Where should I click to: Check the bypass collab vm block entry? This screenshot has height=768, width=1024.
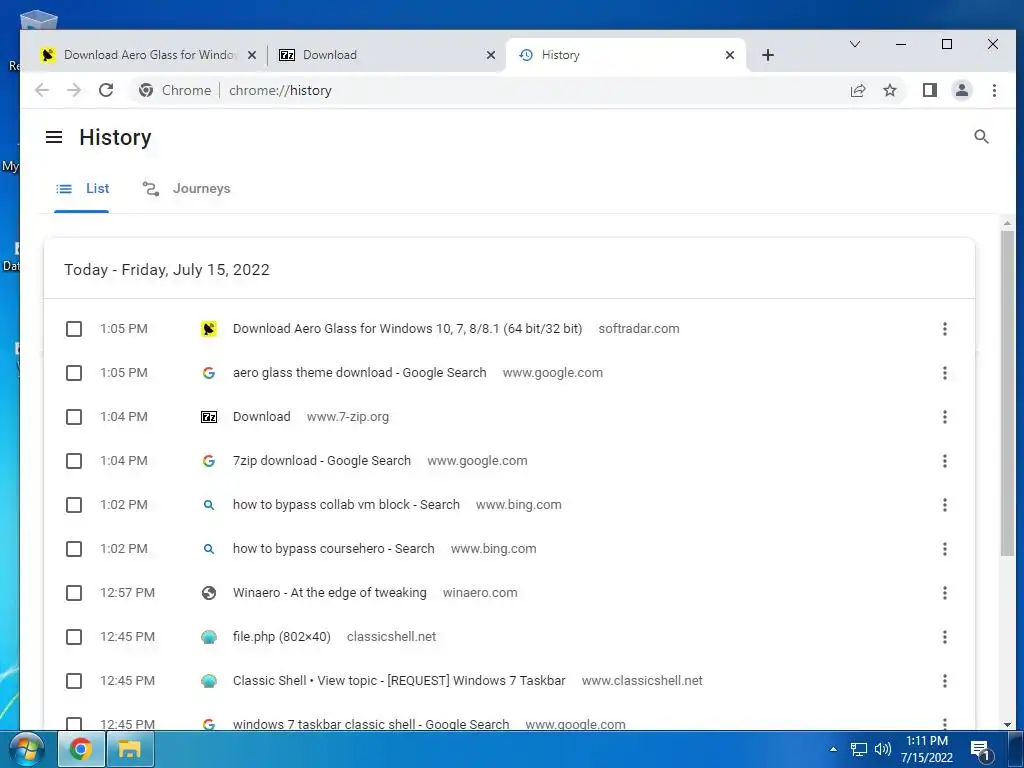click(74, 505)
